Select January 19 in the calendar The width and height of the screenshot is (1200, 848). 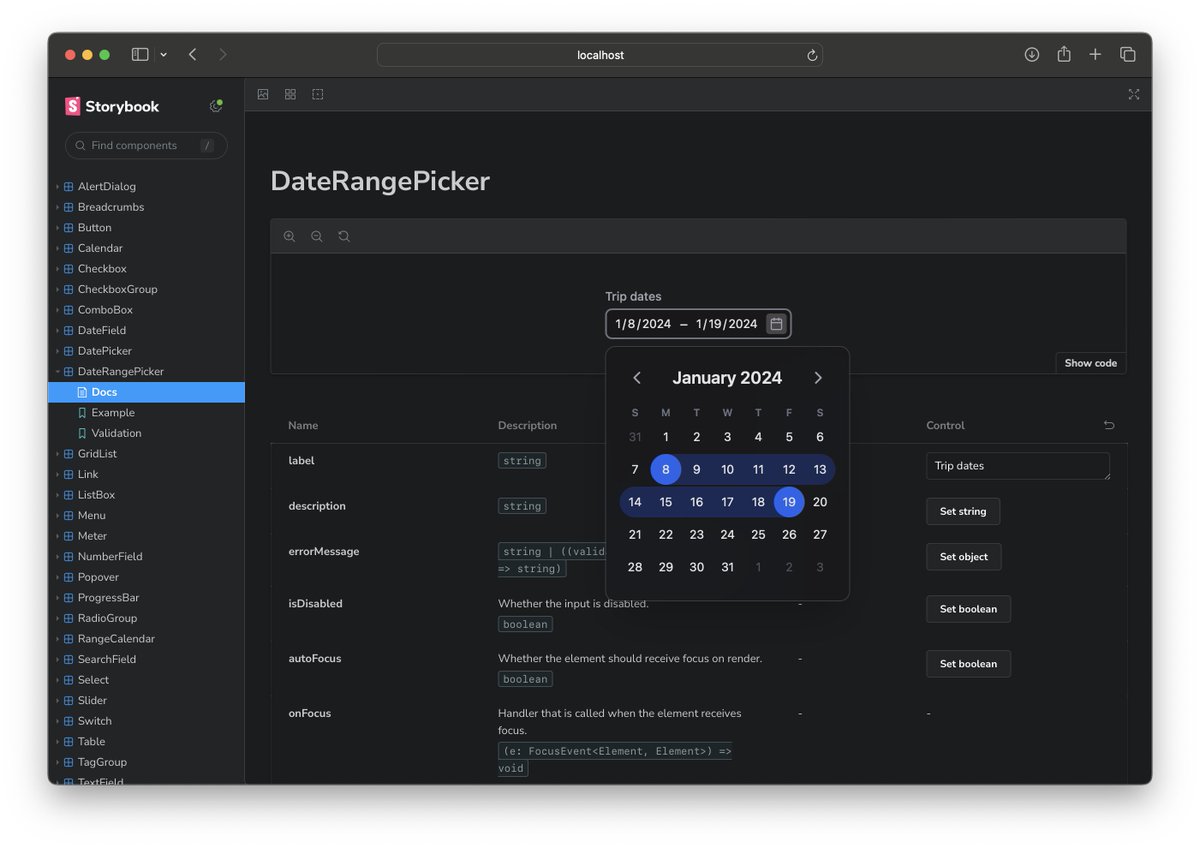(x=789, y=502)
